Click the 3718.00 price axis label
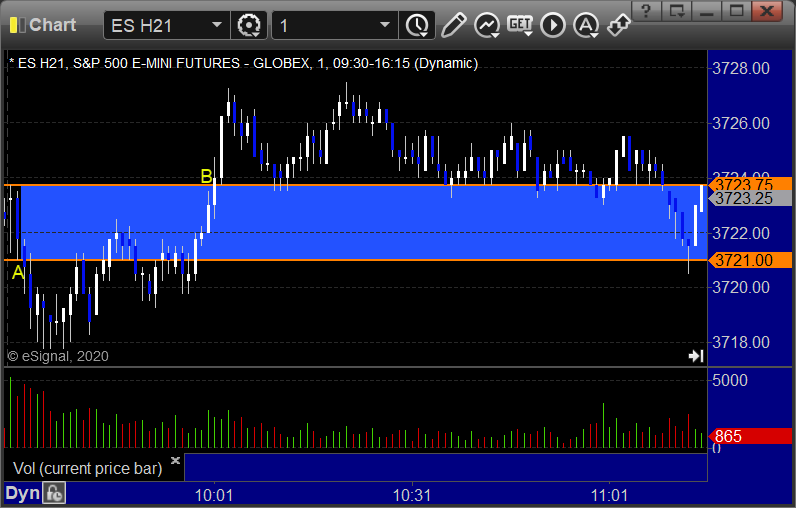Viewport: 796px width, 508px height. coord(741,342)
